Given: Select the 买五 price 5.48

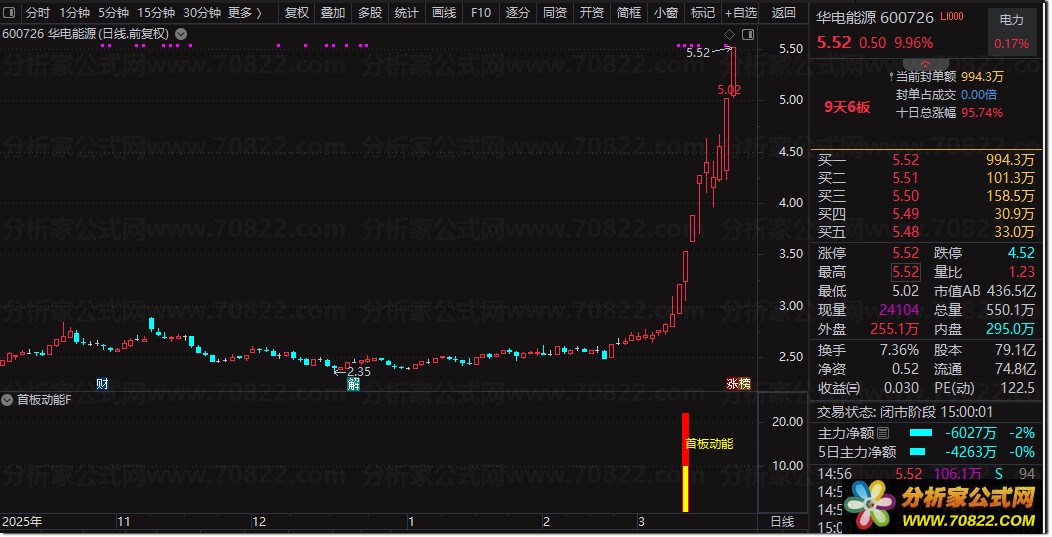Looking at the screenshot, I should tap(905, 232).
